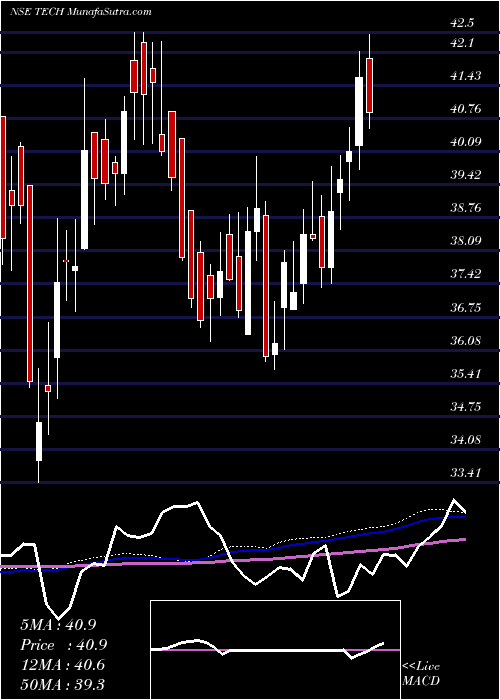The height and width of the screenshot is (700, 500).
Task: Click the last red candlestick near 42.1
Action: pos(370,85)
